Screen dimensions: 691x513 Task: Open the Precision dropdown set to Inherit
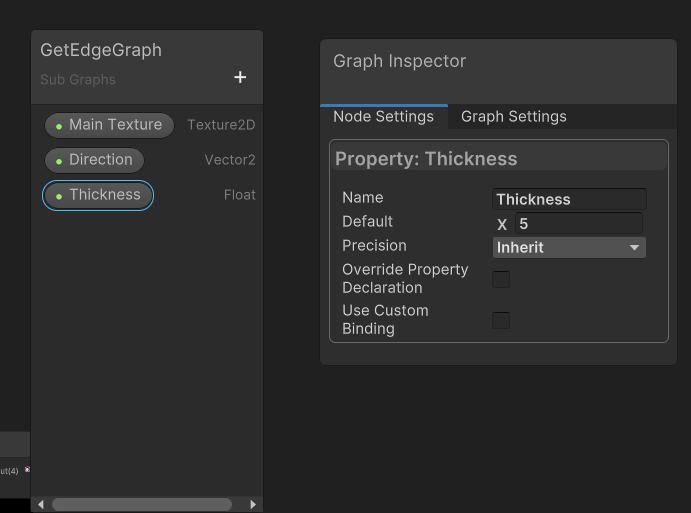(x=569, y=247)
